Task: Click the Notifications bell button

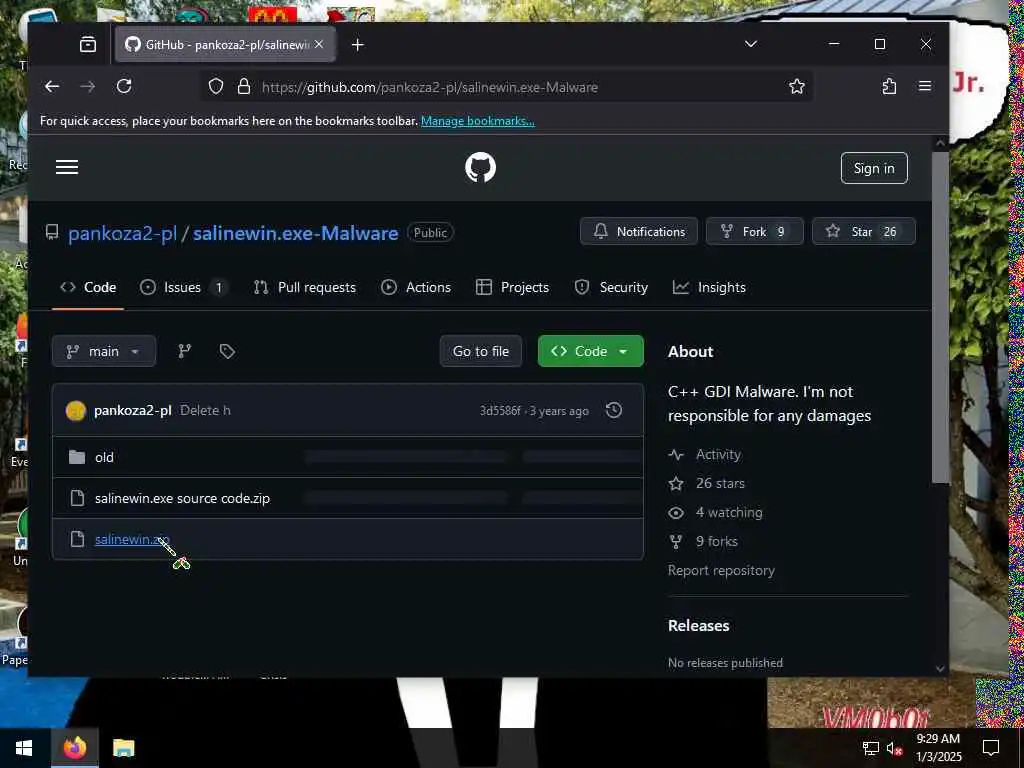Action: 639,231
